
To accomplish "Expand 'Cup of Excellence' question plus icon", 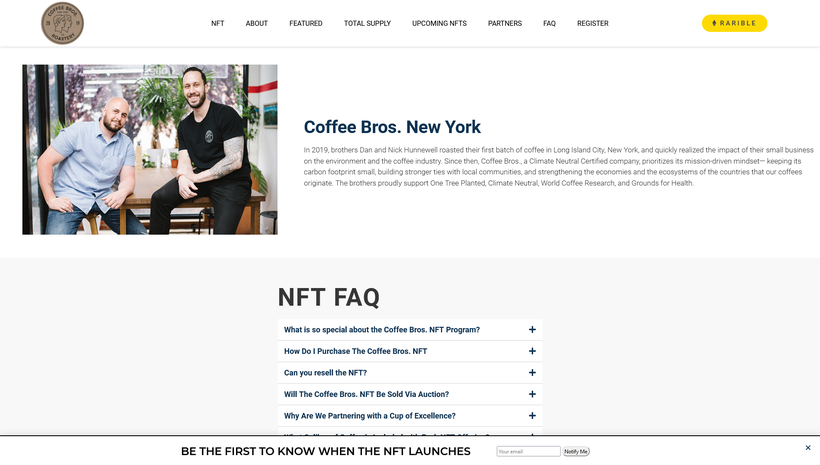I will (x=532, y=416).
